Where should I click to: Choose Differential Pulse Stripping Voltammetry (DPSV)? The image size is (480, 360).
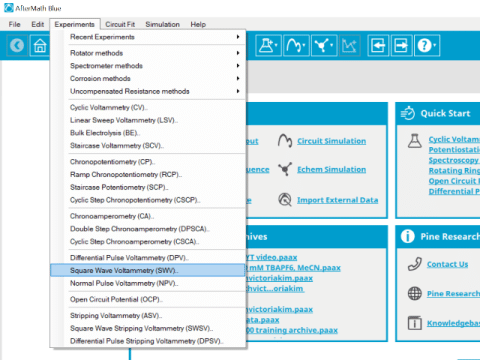[x=147, y=341]
